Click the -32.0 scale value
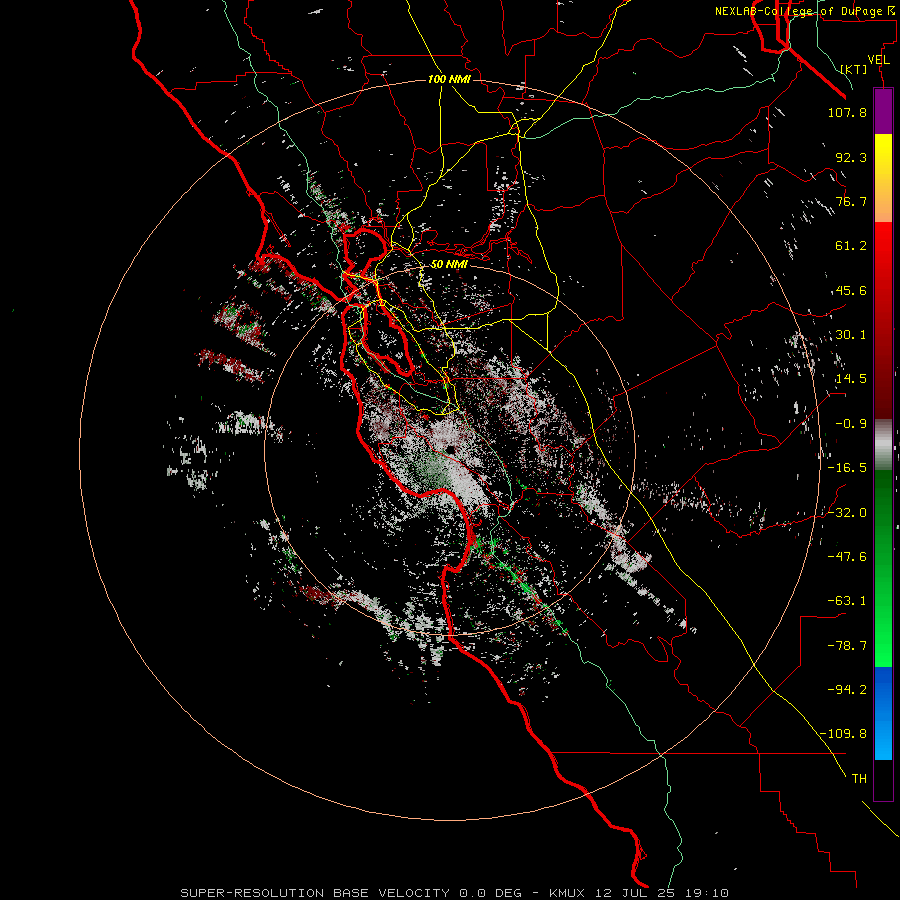 coord(847,513)
